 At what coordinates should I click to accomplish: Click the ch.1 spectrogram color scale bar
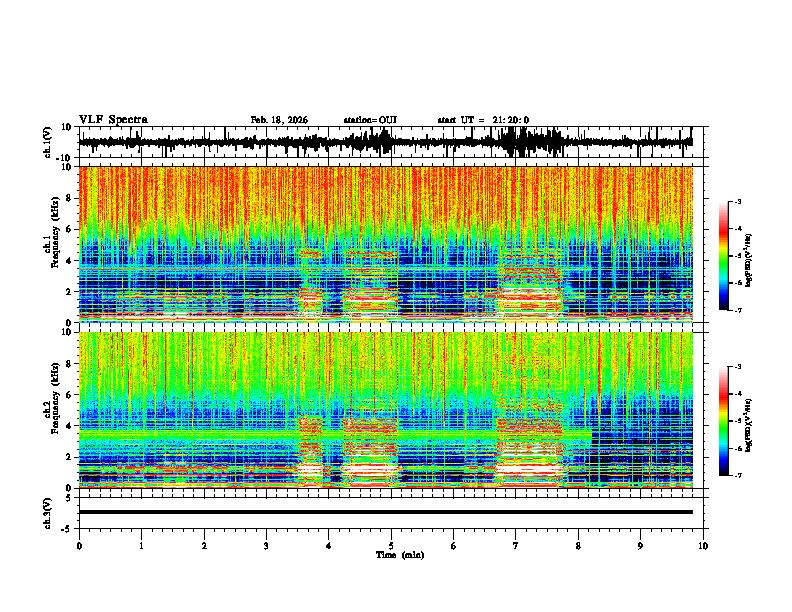[x=724, y=256]
